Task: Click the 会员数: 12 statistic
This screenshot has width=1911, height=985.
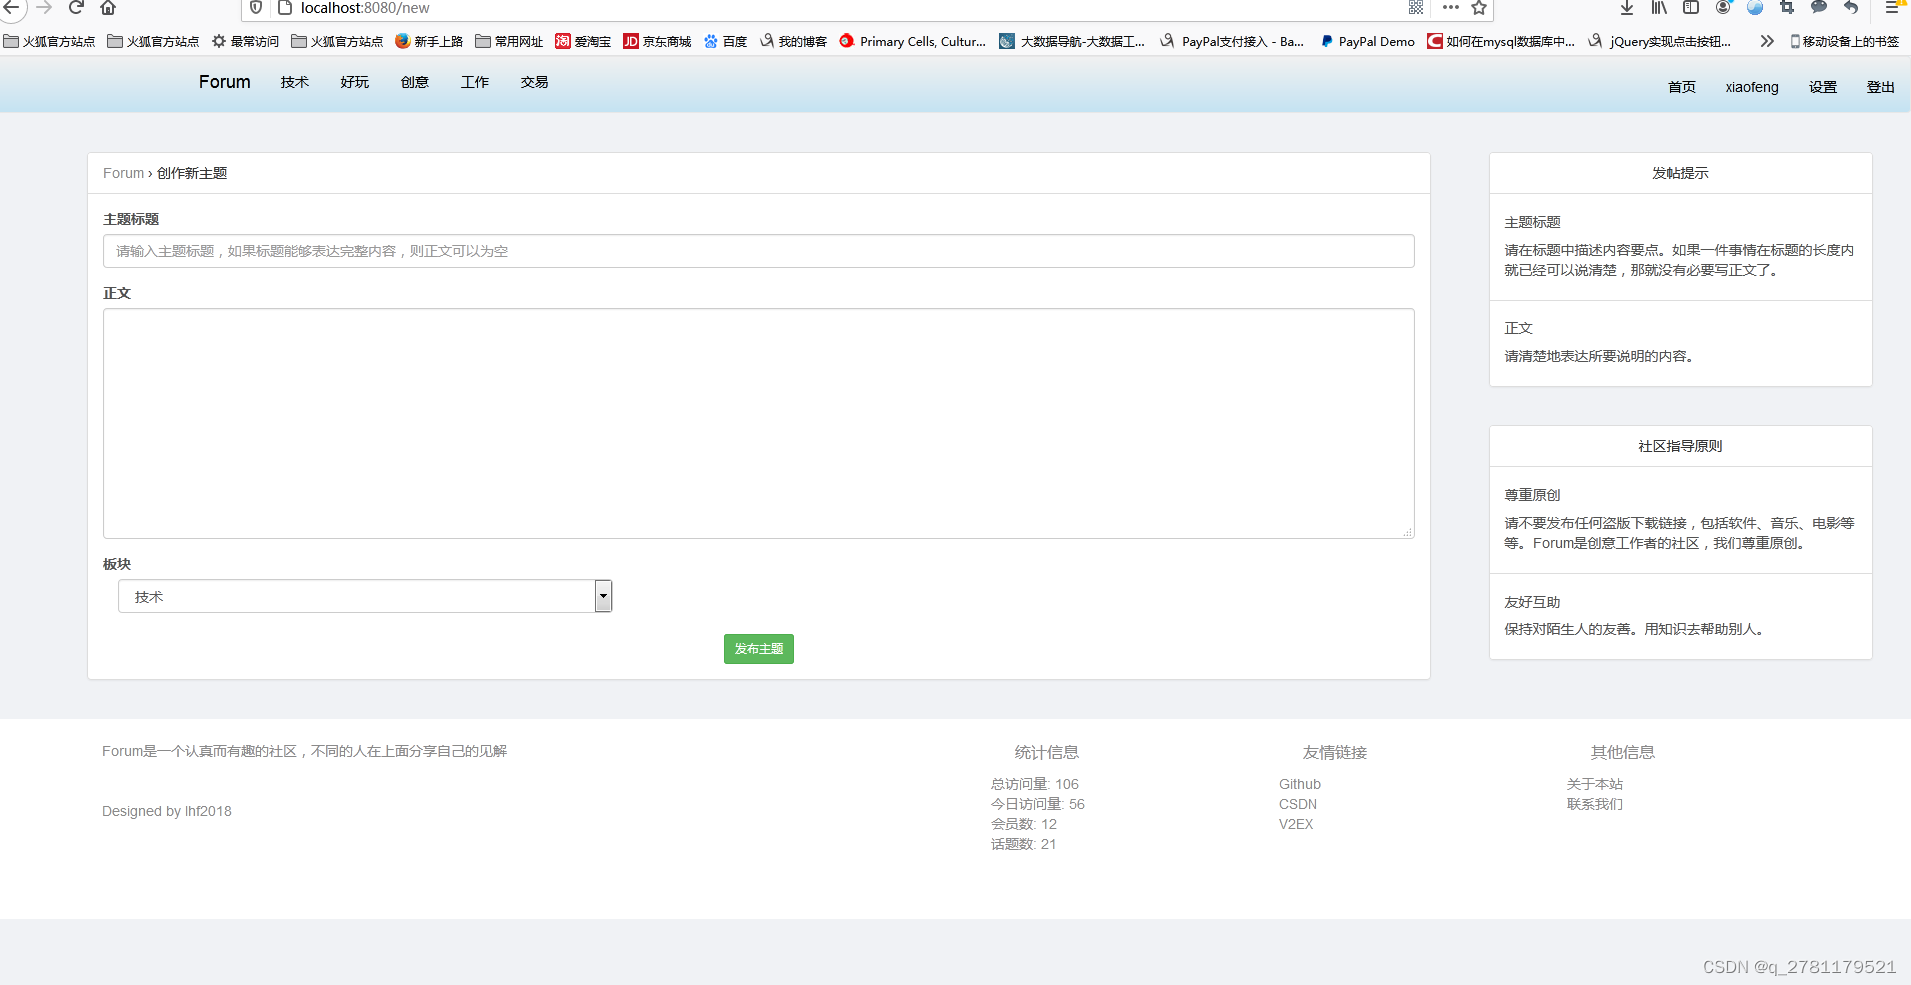Action: tap(1024, 824)
